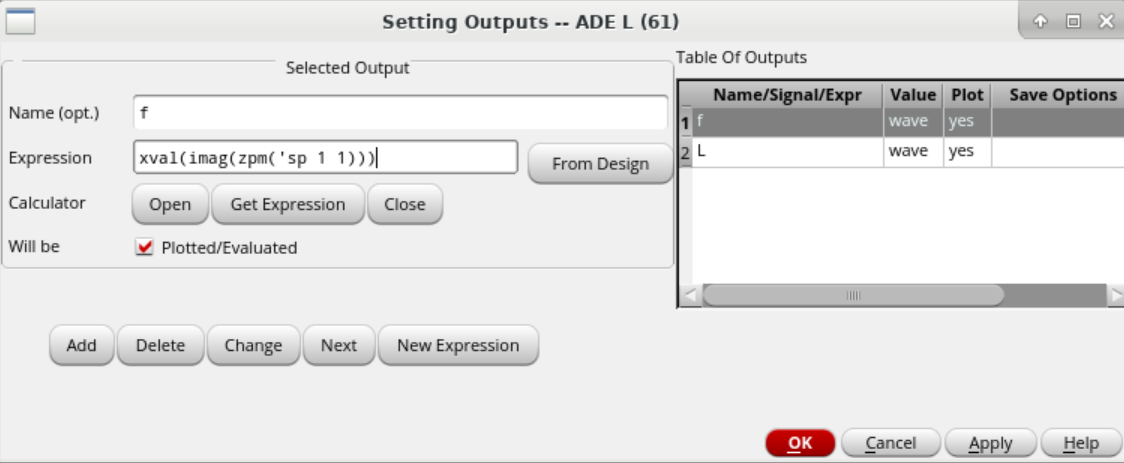The width and height of the screenshot is (1124, 463).
Task: Click the Apply button
Action: 990,443
